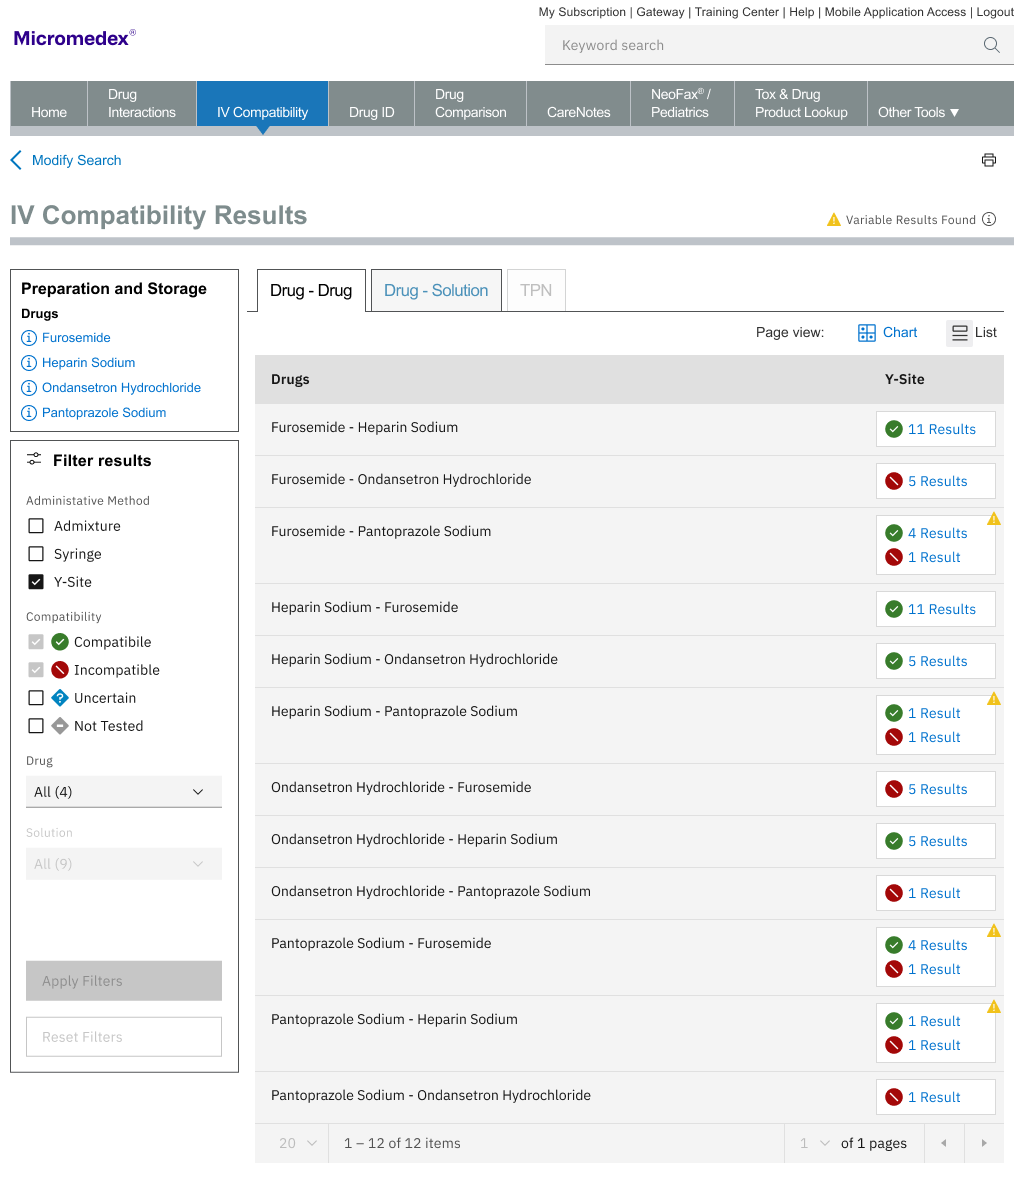Click the Modify Search link
Image resolution: width=1024 pixels, height=1183 pixels.
[x=76, y=160]
